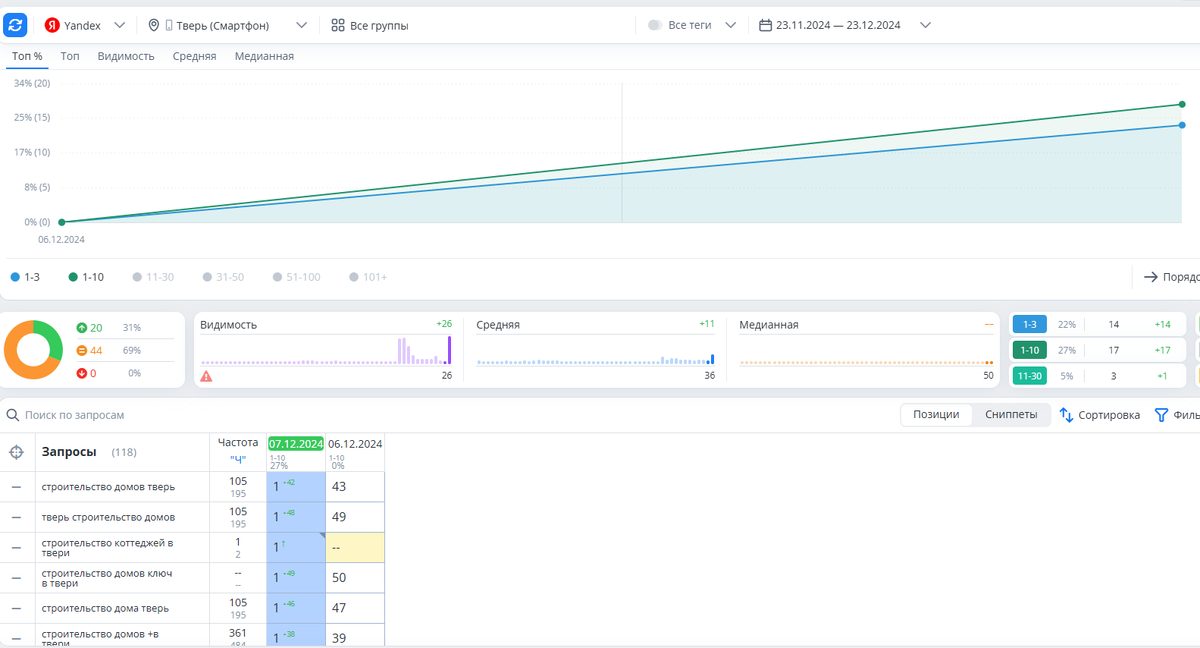
Task: Toggle the Все теги switch
Action: [x=655, y=25]
